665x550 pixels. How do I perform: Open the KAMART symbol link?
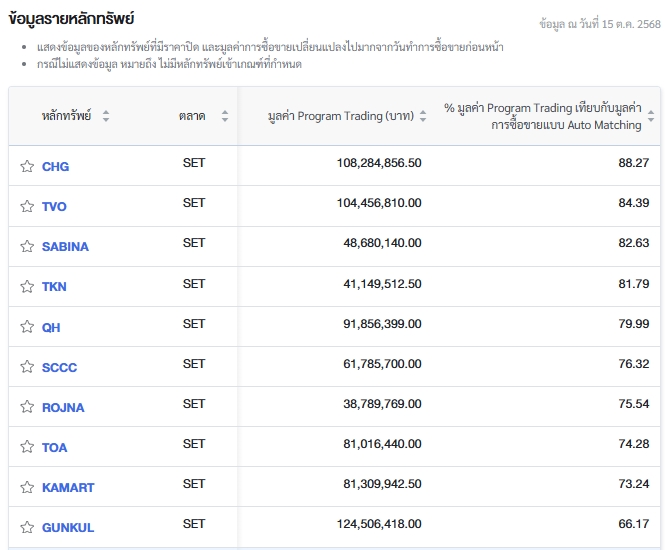pos(68,487)
